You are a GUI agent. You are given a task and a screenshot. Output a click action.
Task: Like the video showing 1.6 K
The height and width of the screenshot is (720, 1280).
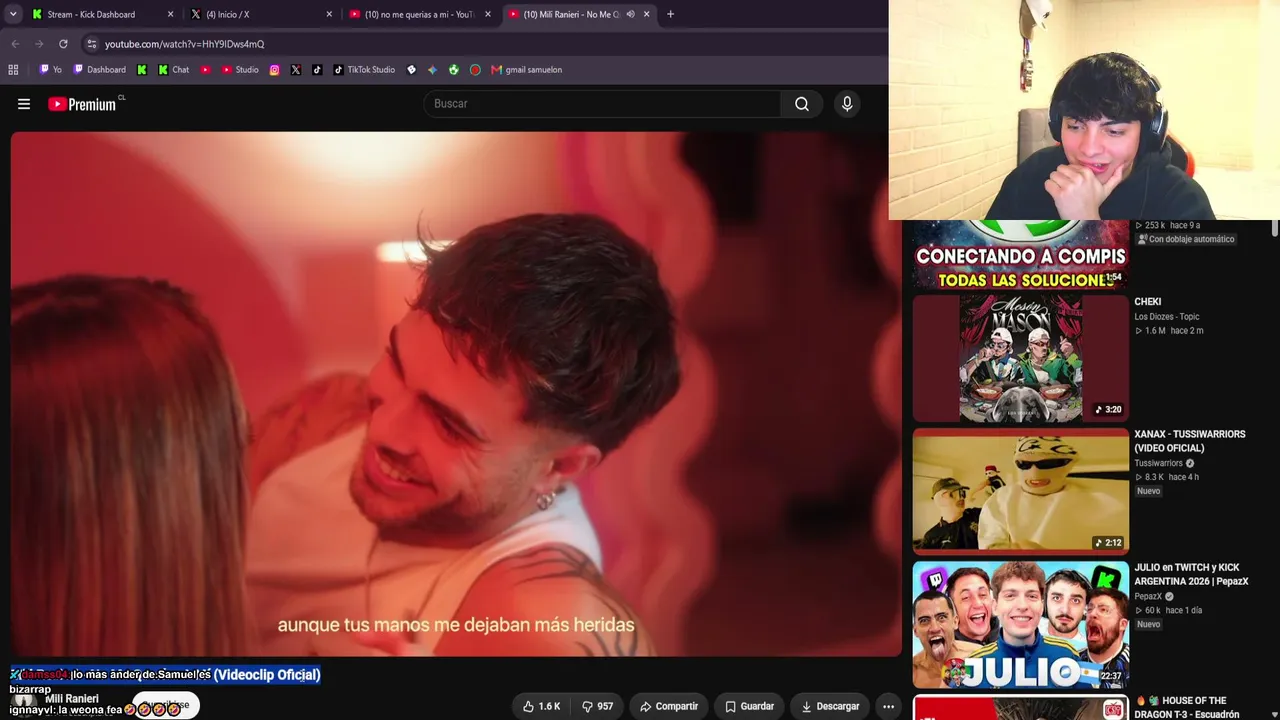point(541,706)
